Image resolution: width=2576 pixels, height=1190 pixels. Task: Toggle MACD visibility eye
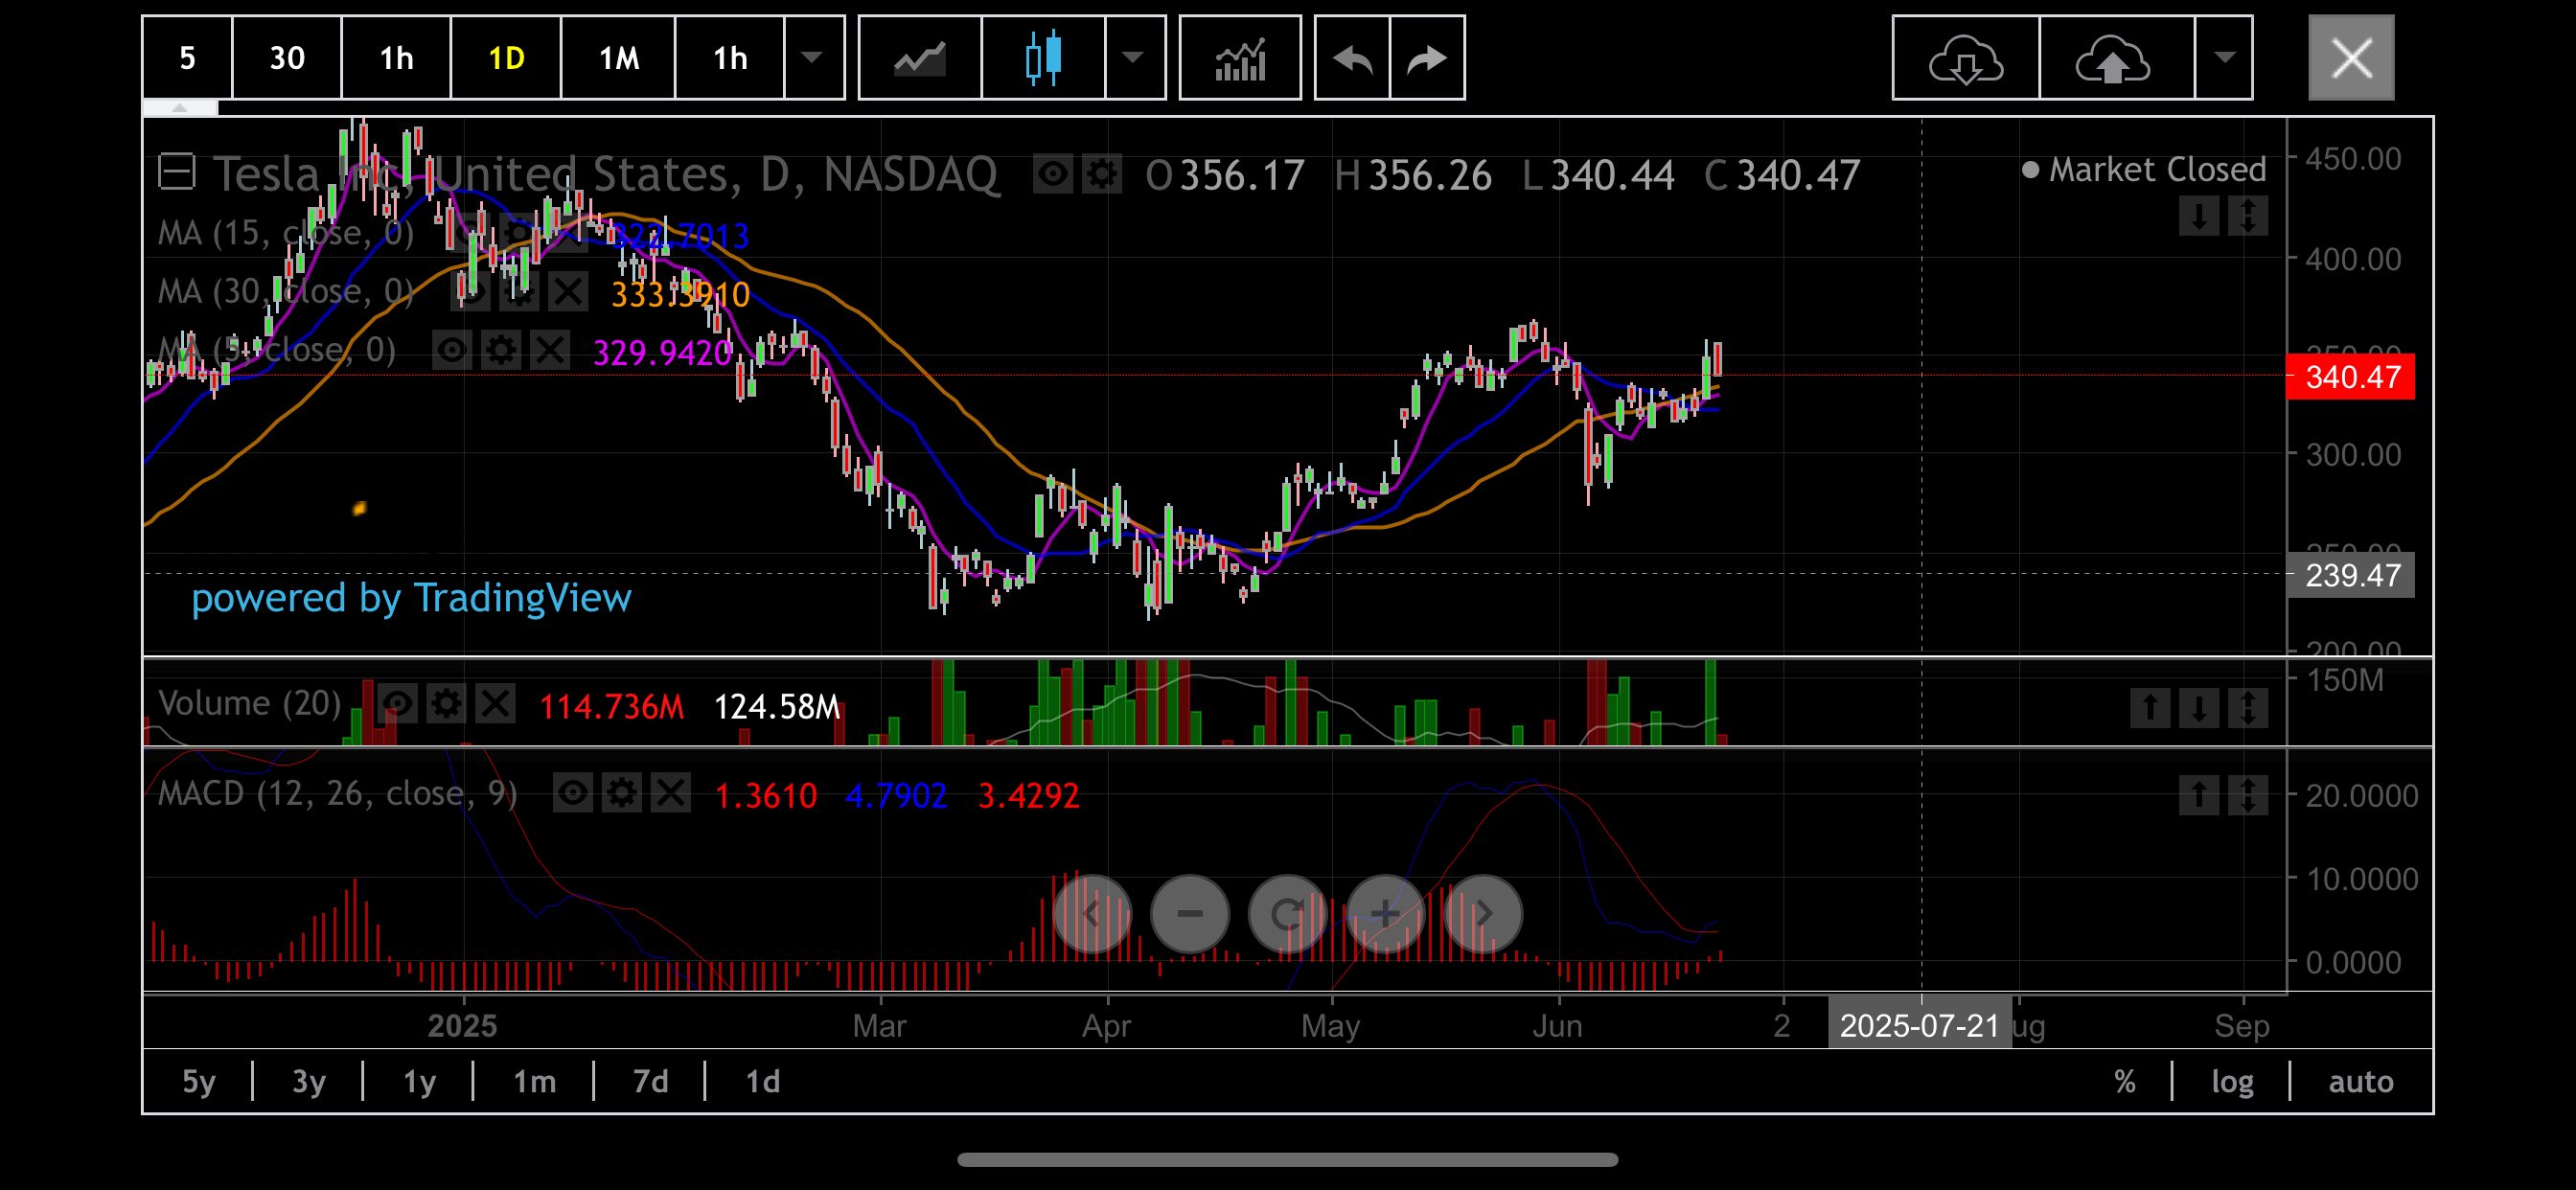pyautogui.click(x=572, y=794)
